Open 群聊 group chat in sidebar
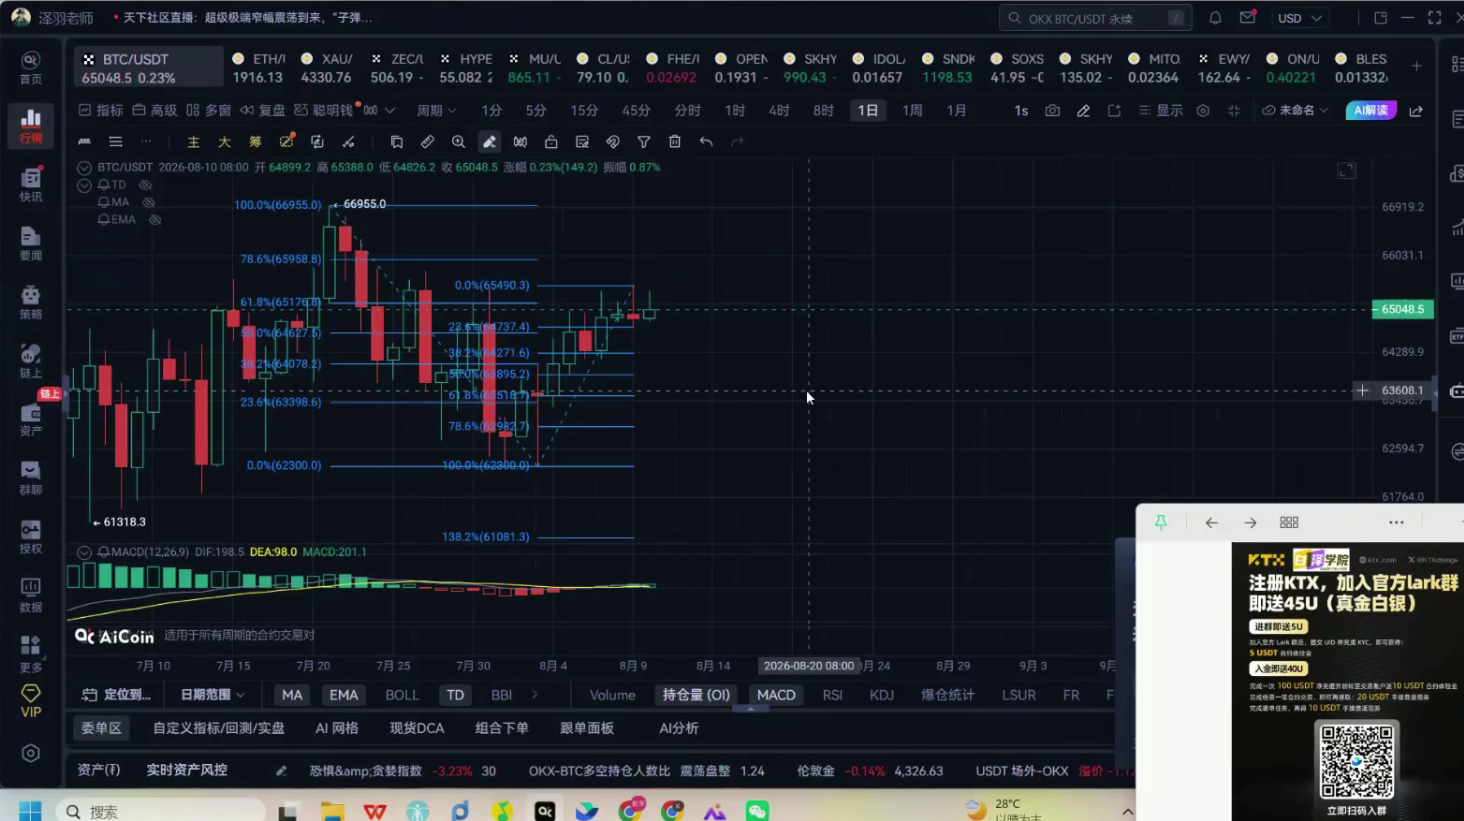Image resolution: width=1464 pixels, height=821 pixels. (x=31, y=477)
